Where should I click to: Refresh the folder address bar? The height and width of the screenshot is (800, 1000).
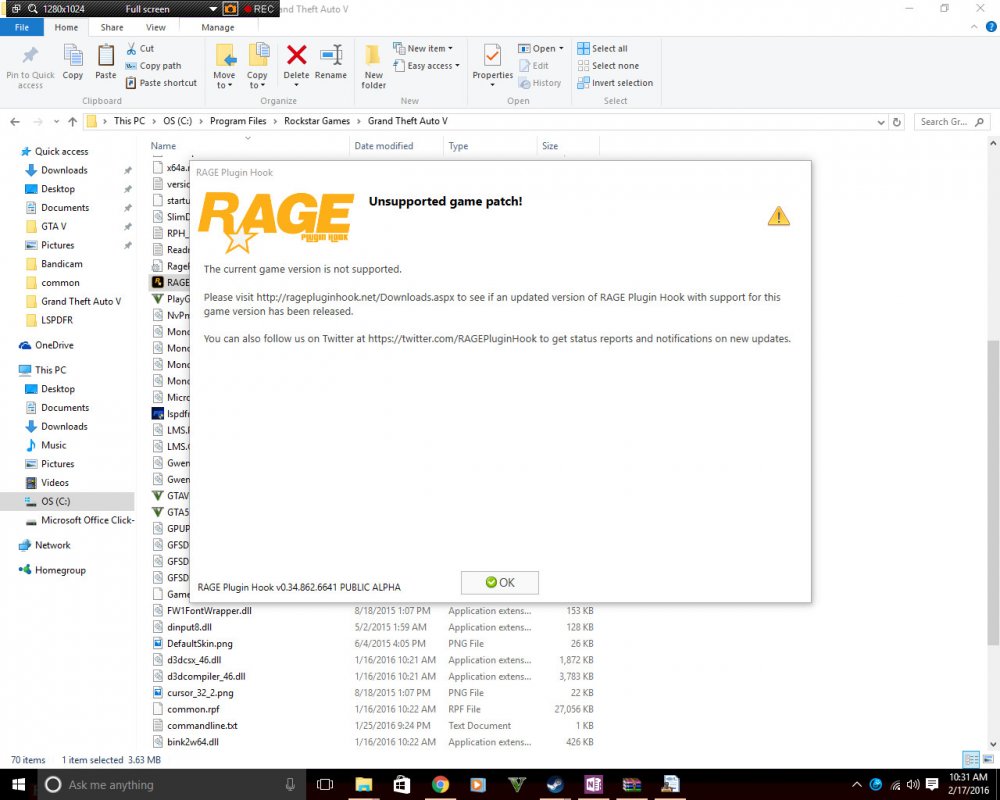(x=897, y=122)
